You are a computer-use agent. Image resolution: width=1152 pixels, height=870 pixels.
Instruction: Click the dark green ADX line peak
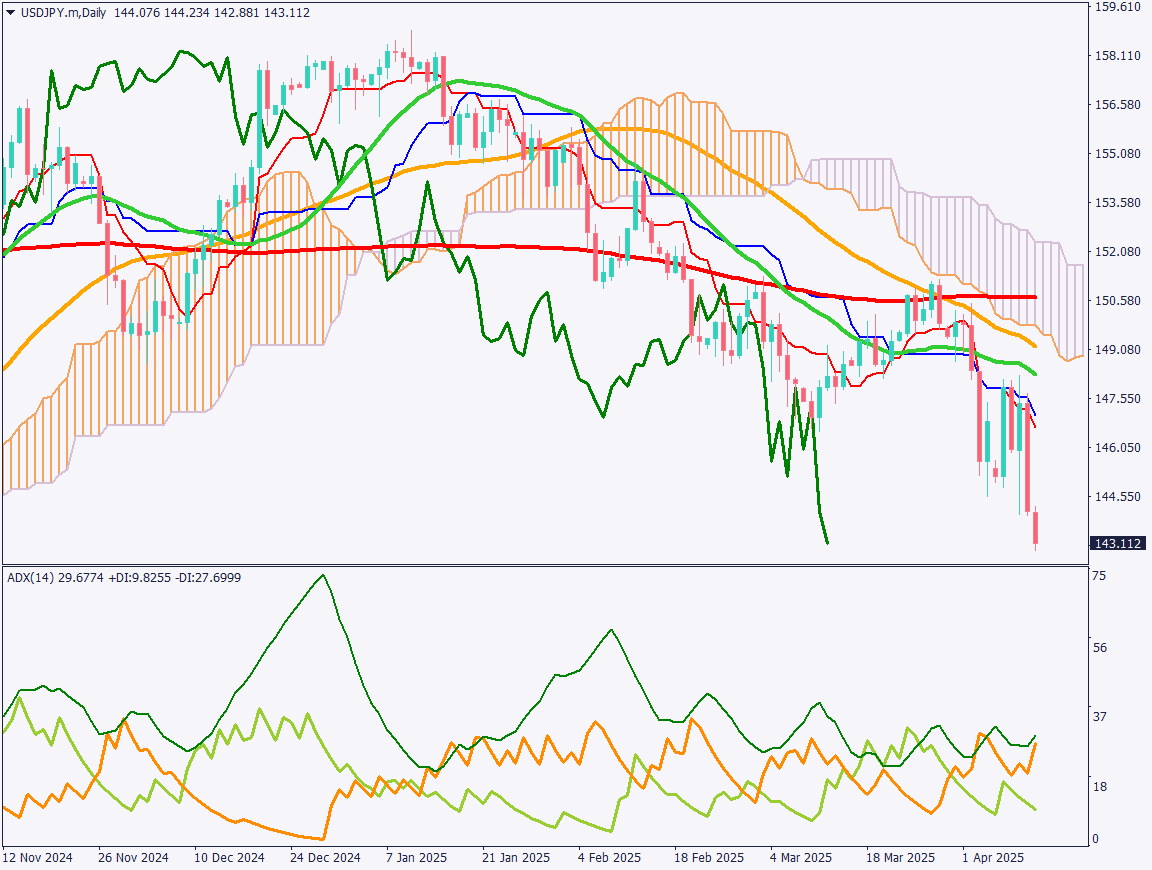(x=322, y=575)
